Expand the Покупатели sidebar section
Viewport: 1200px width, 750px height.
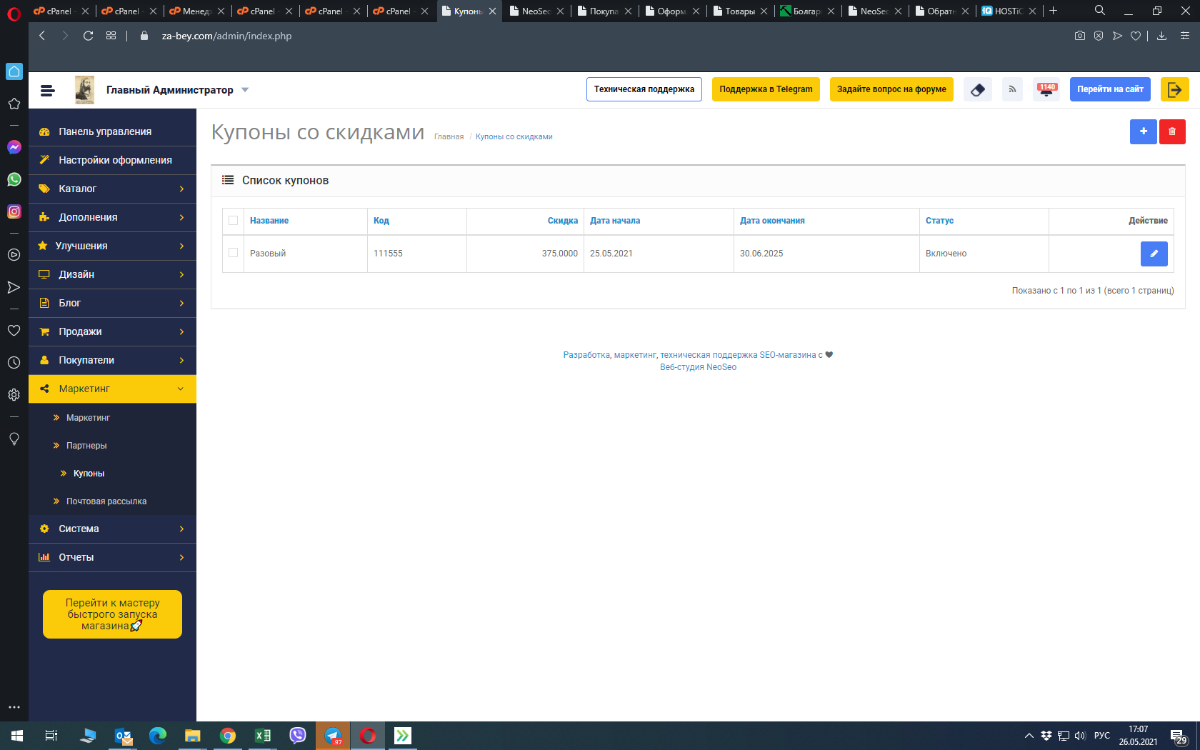tap(112, 360)
